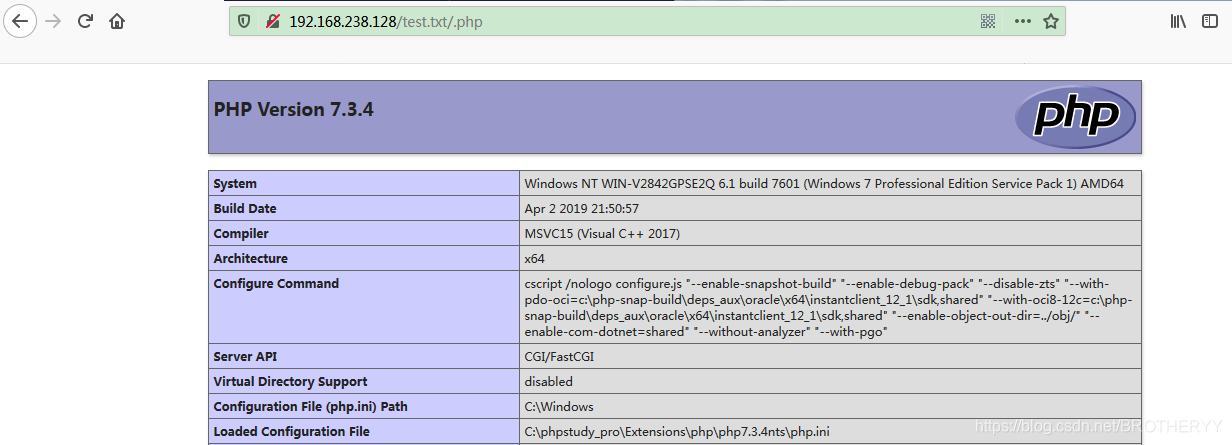Image resolution: width=1232 pixels, height=445 pixels.
Task: Go forward to the next page
Action: click(x=54, y=21)
